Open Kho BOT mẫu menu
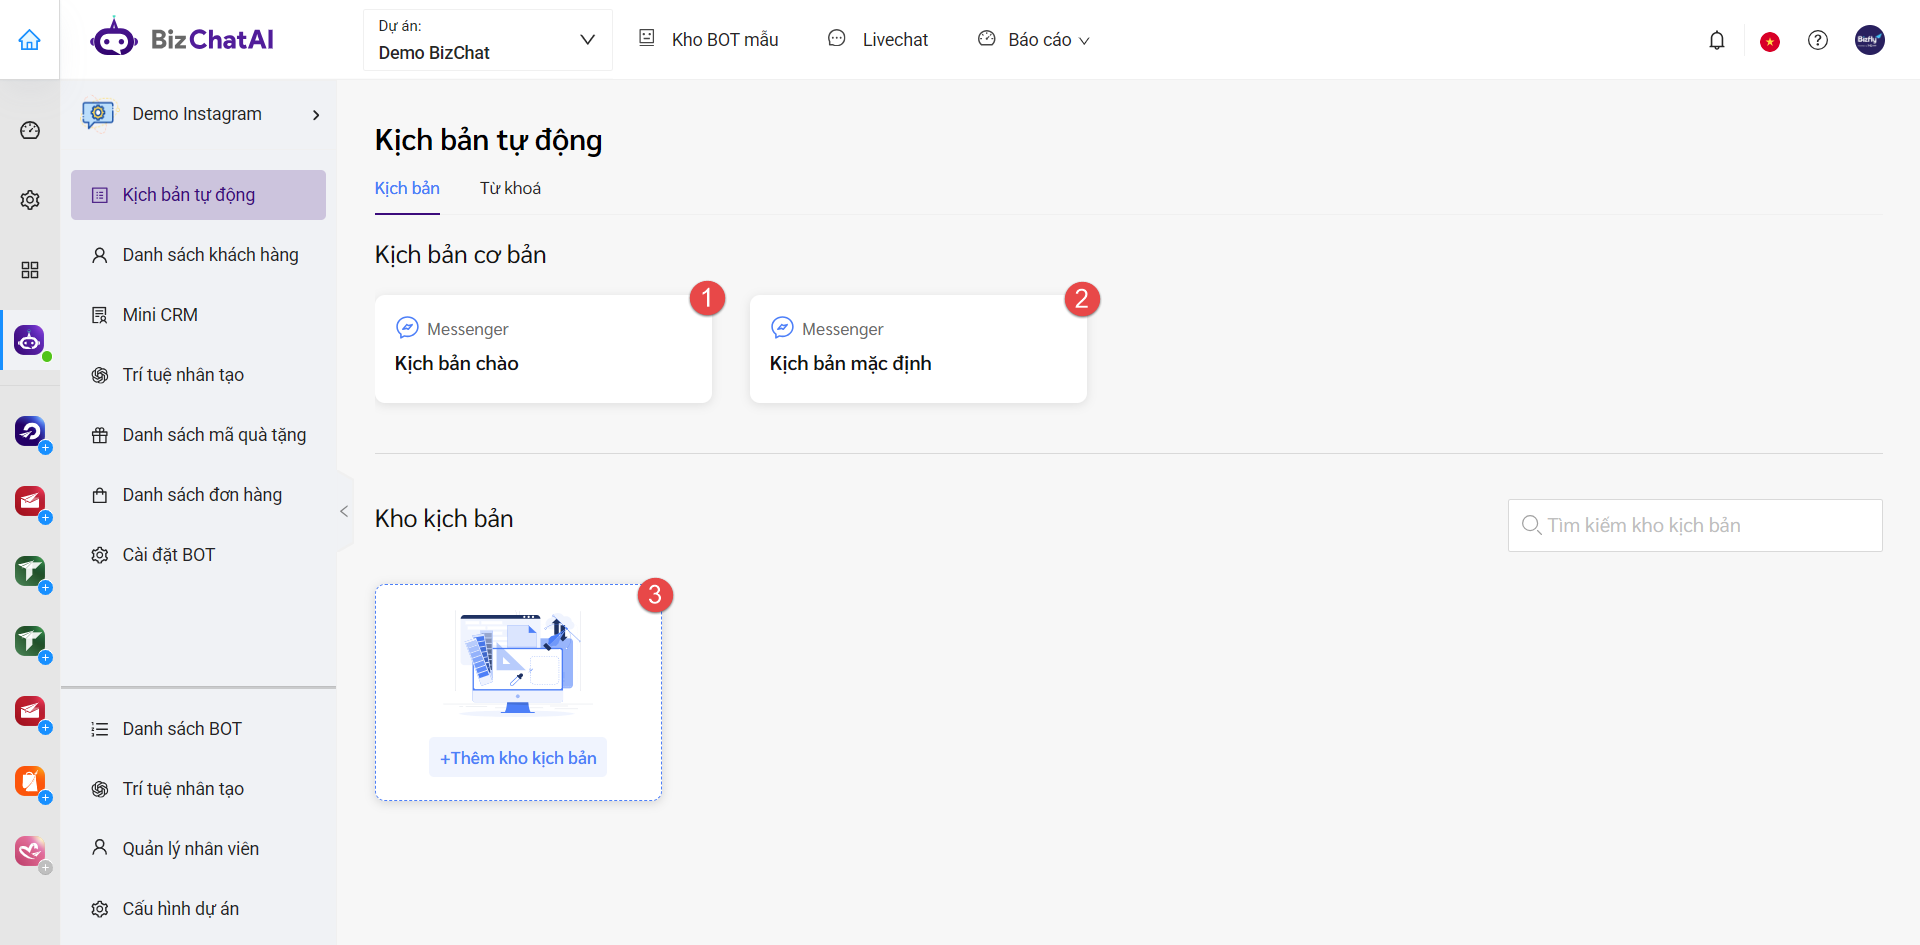 (708, 40)
